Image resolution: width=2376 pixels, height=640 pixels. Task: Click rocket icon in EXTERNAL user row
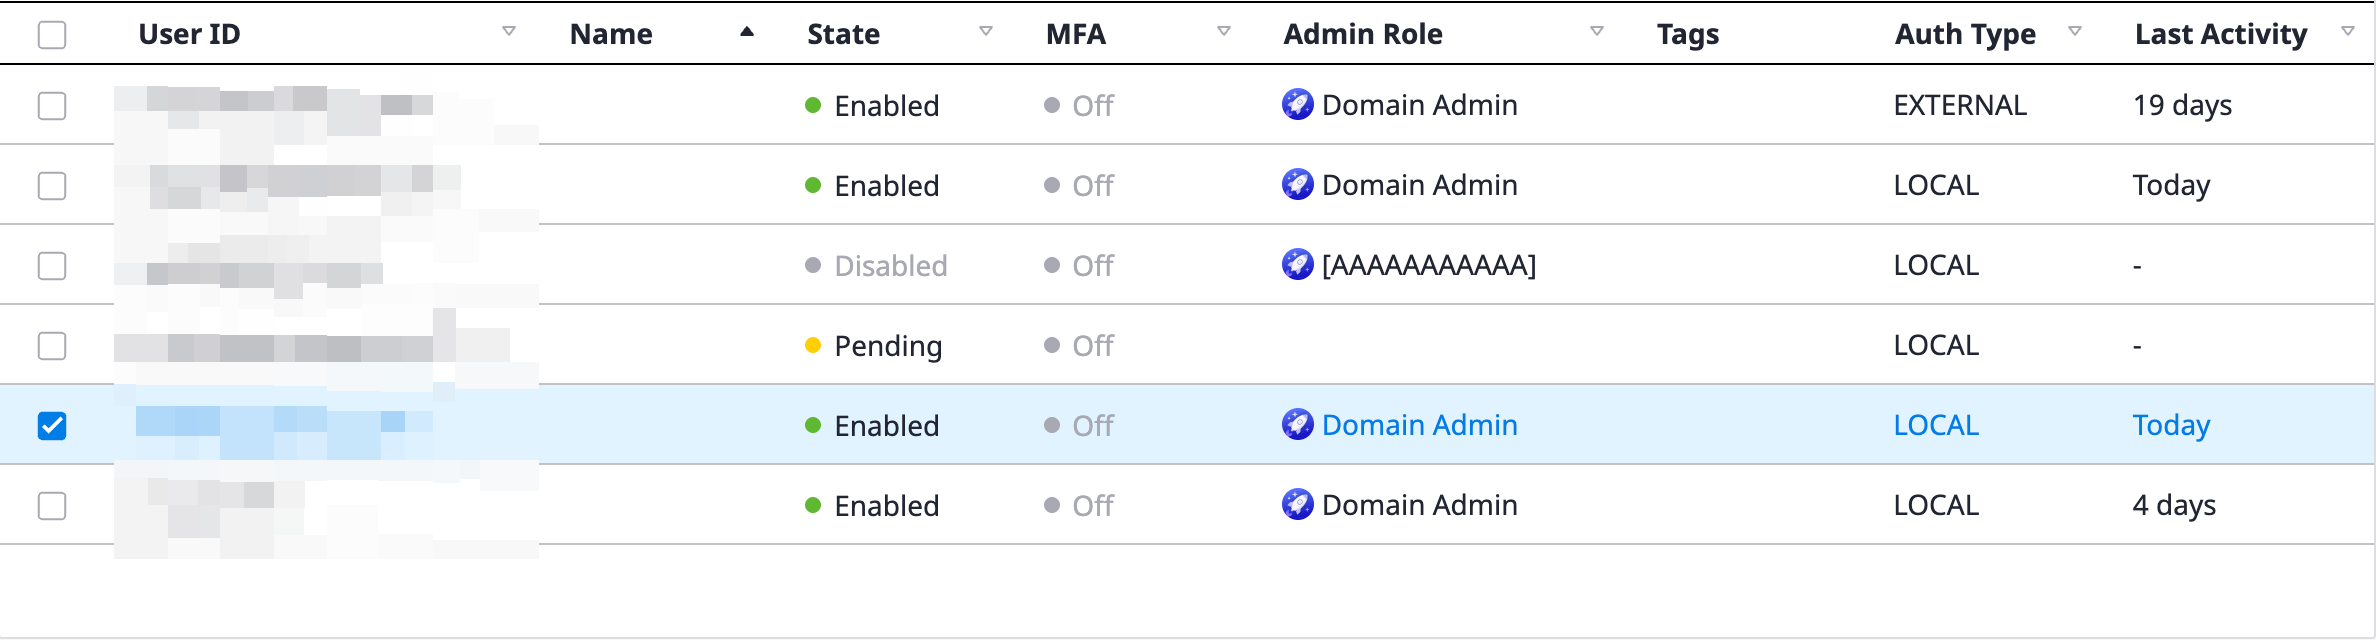pos(1297,104)
